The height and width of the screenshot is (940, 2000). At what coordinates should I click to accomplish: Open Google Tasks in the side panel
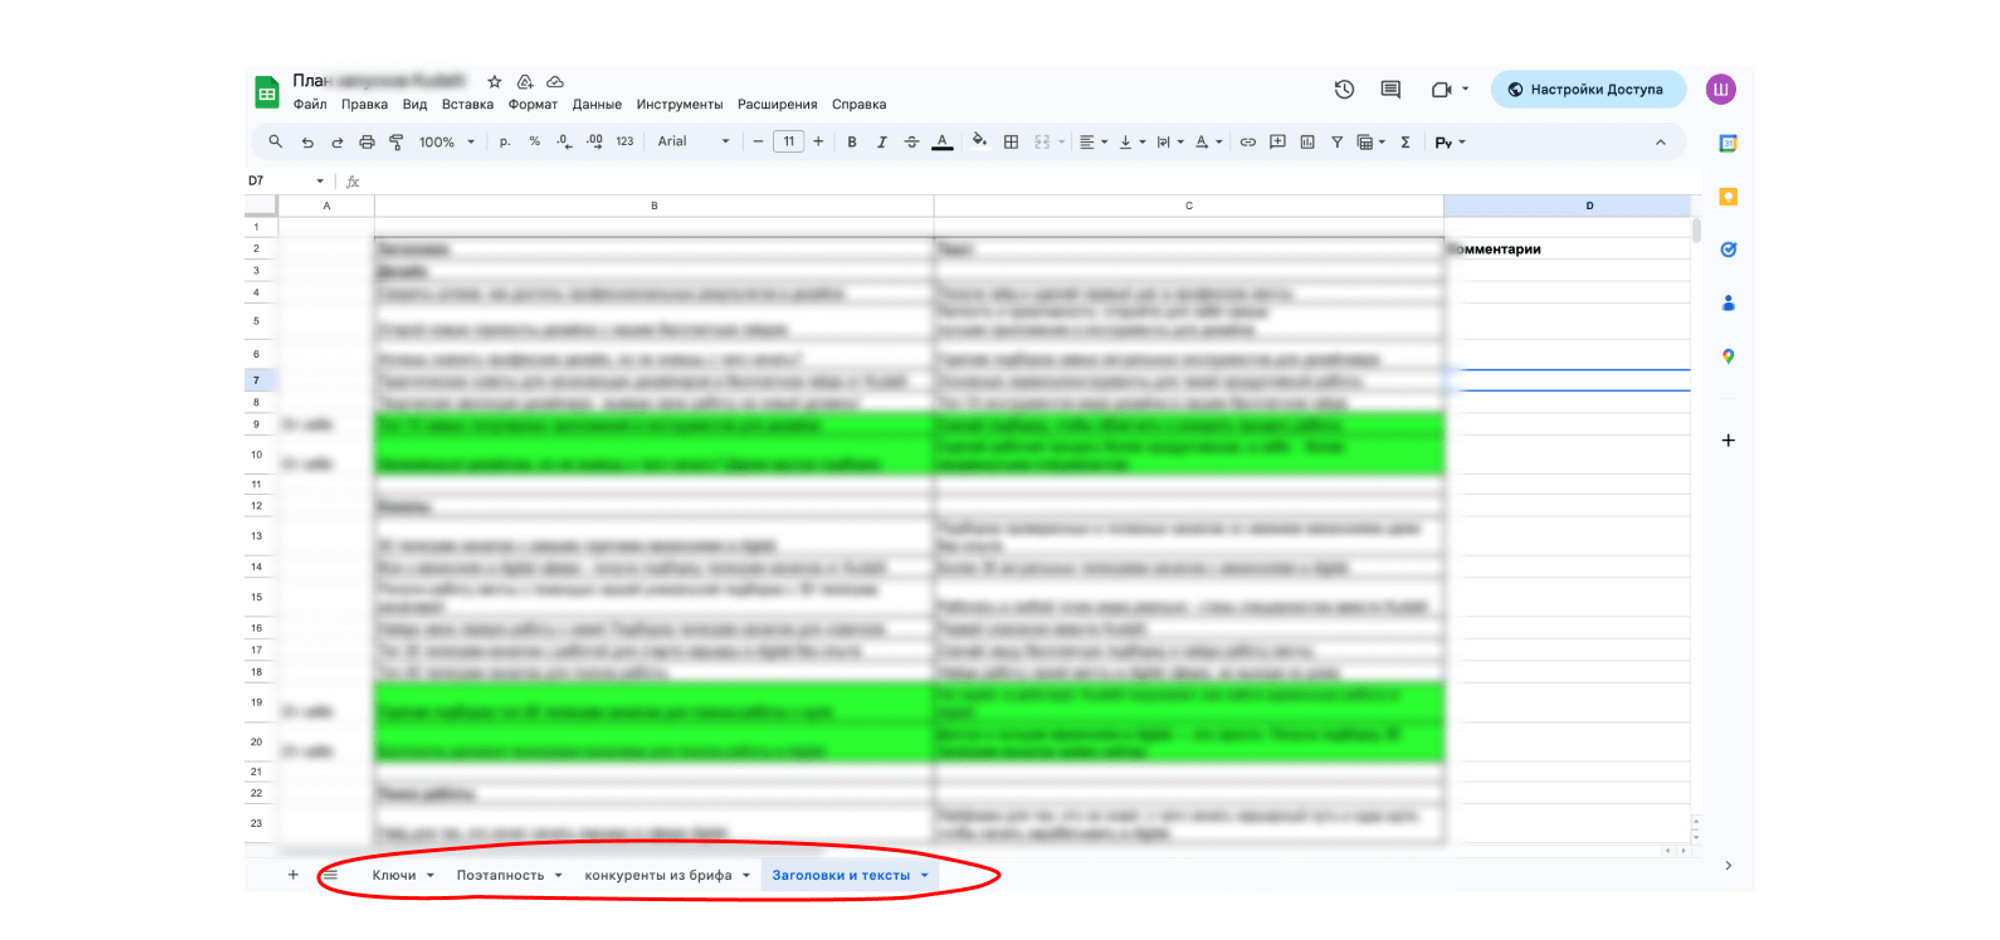pos(1728,250)
